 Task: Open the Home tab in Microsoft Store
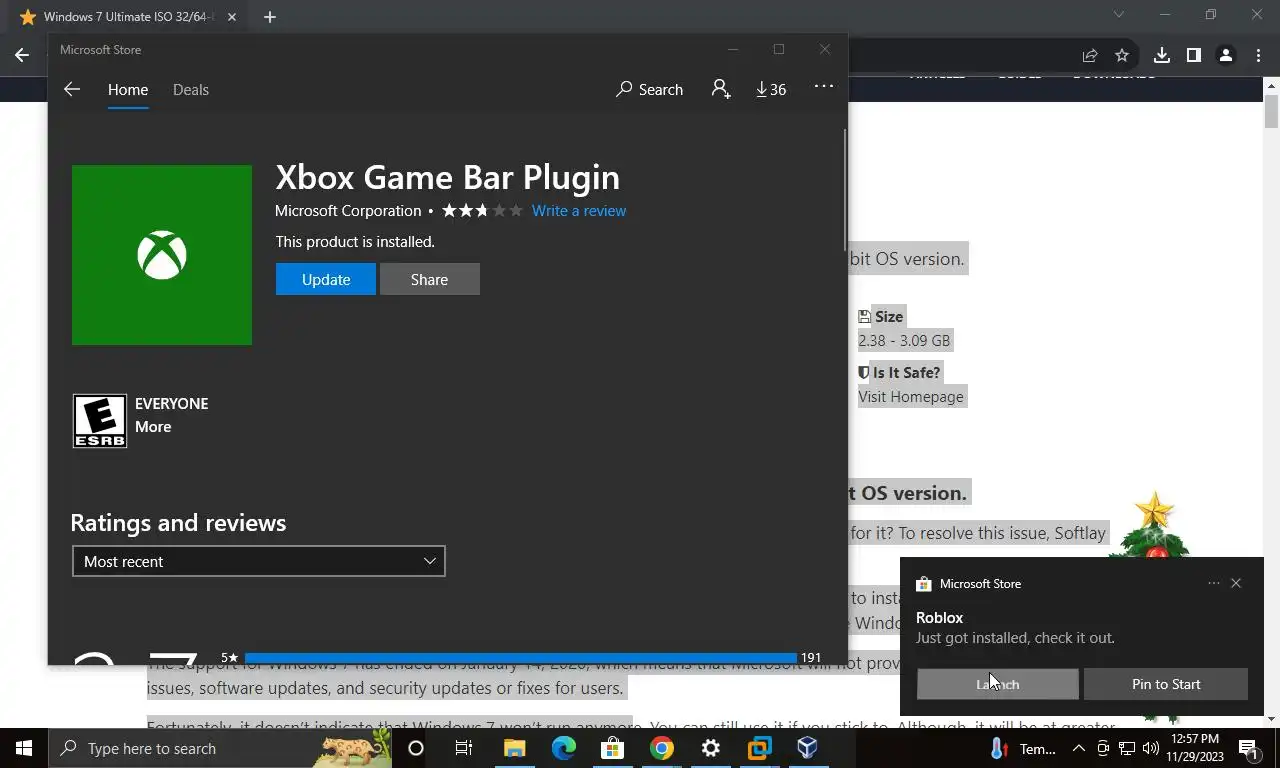coord(128,90)
